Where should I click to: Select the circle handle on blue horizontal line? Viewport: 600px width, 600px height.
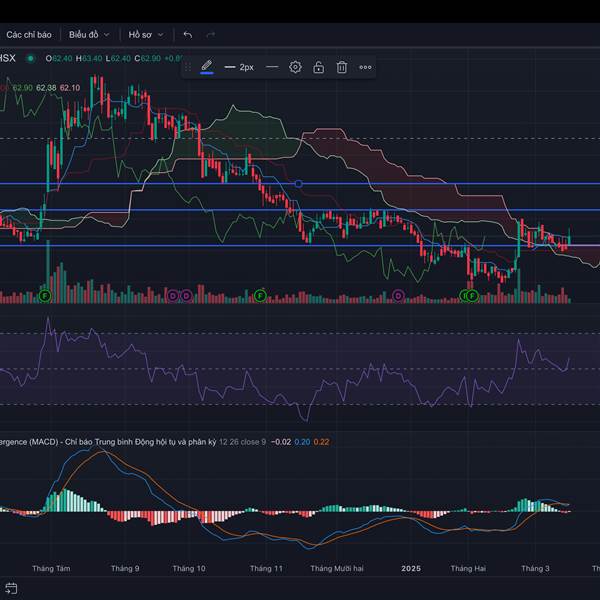point(299,184)
